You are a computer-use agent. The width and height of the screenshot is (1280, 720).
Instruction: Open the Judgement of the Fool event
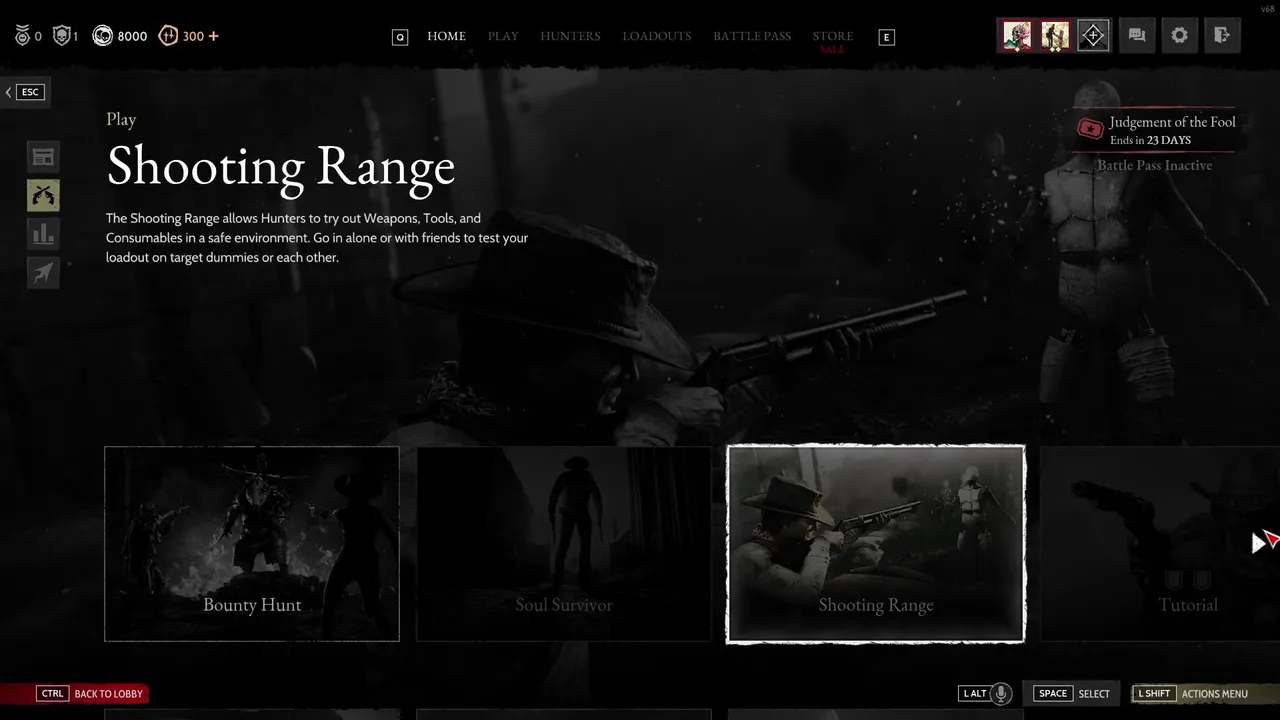pos(1172,122)
